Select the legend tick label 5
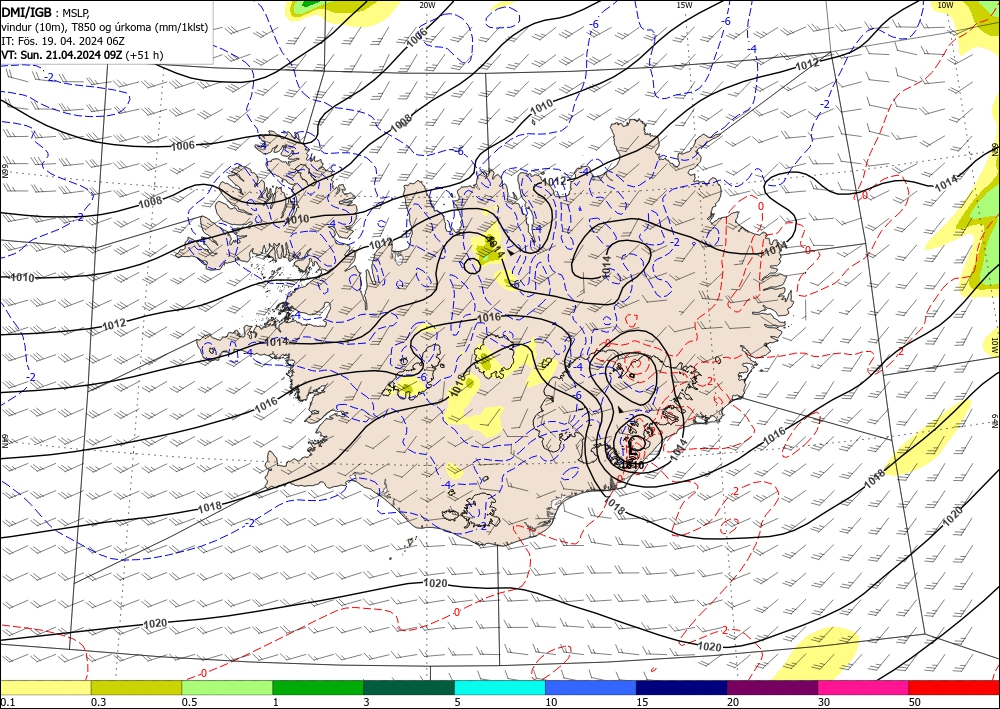The height and width of the screenshot is (709, 1000). [458, 702]
